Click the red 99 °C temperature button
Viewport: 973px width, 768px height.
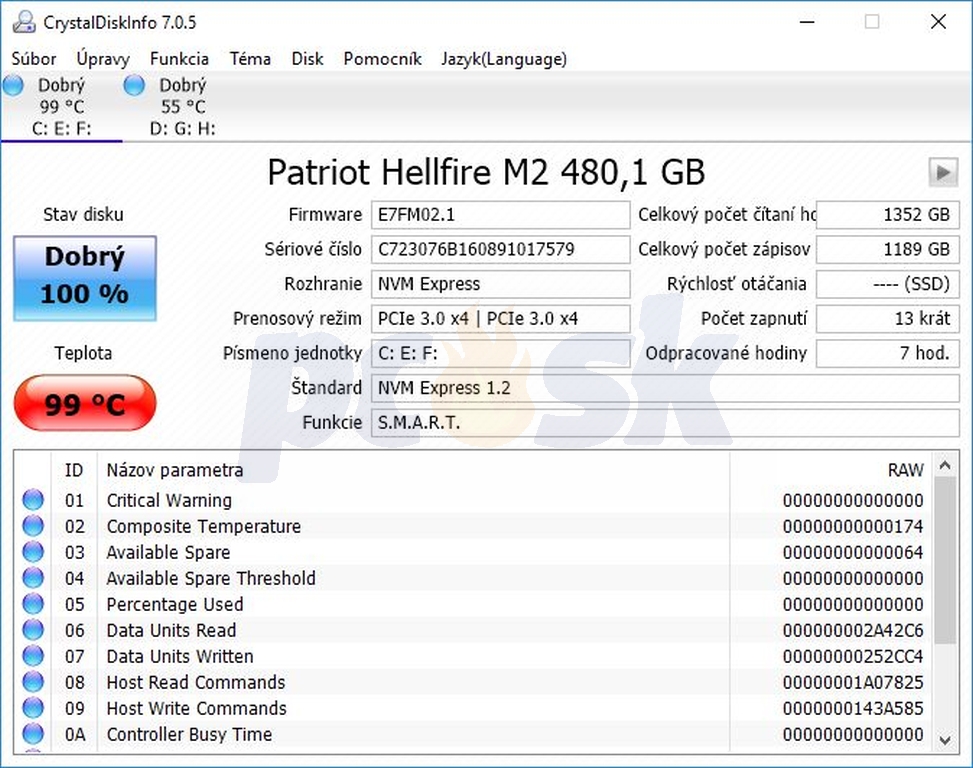pos(85,404)
